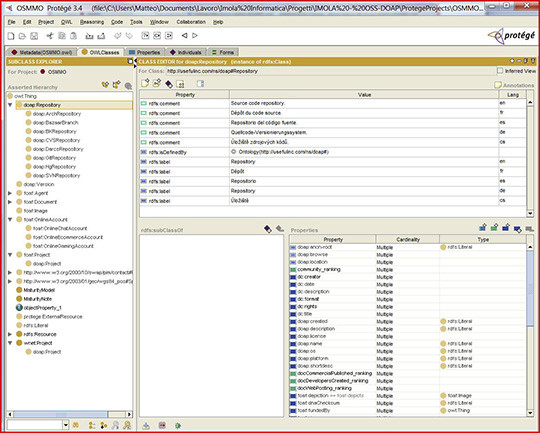The width and height of the screenshot is (540, 433).
Task: Switch to the Properties tab
Action: click(x=145, y=52)
